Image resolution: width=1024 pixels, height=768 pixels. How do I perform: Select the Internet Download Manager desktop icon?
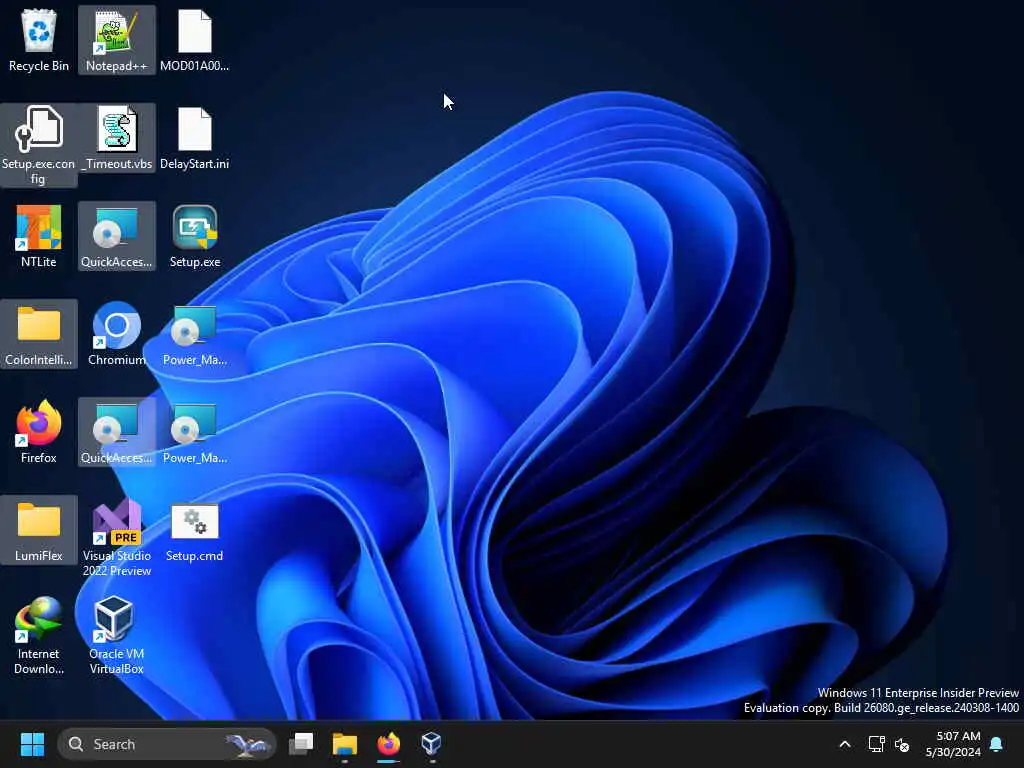pos(39,635)
